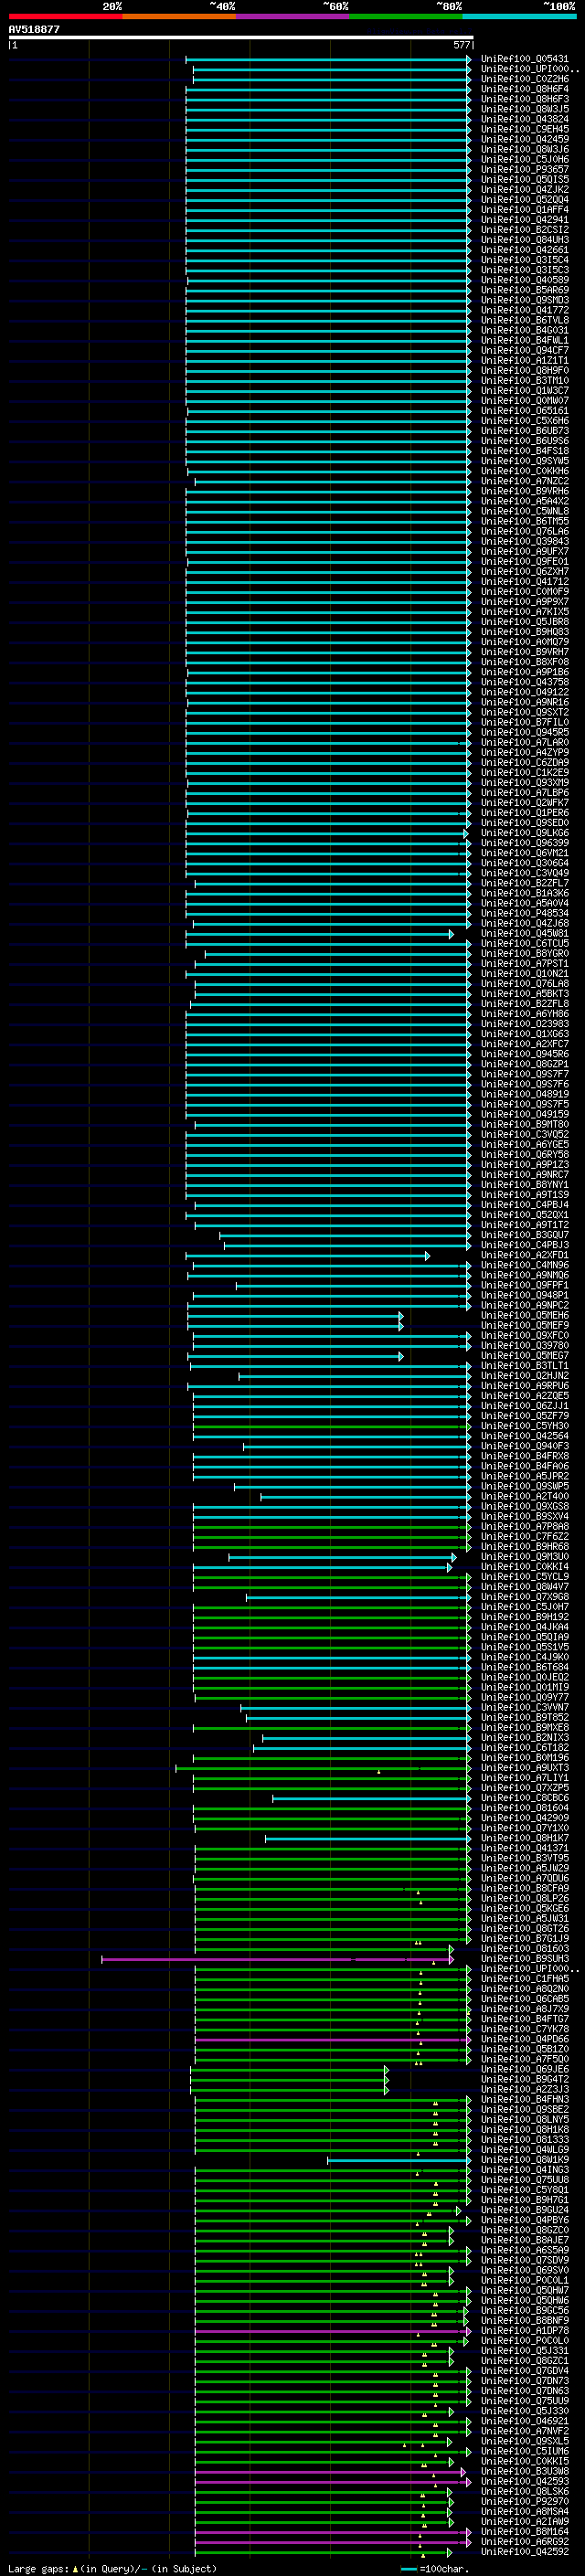Open hit UniRef100_P93657
This screenshot has height=2576, width=585.
point(525,169)
